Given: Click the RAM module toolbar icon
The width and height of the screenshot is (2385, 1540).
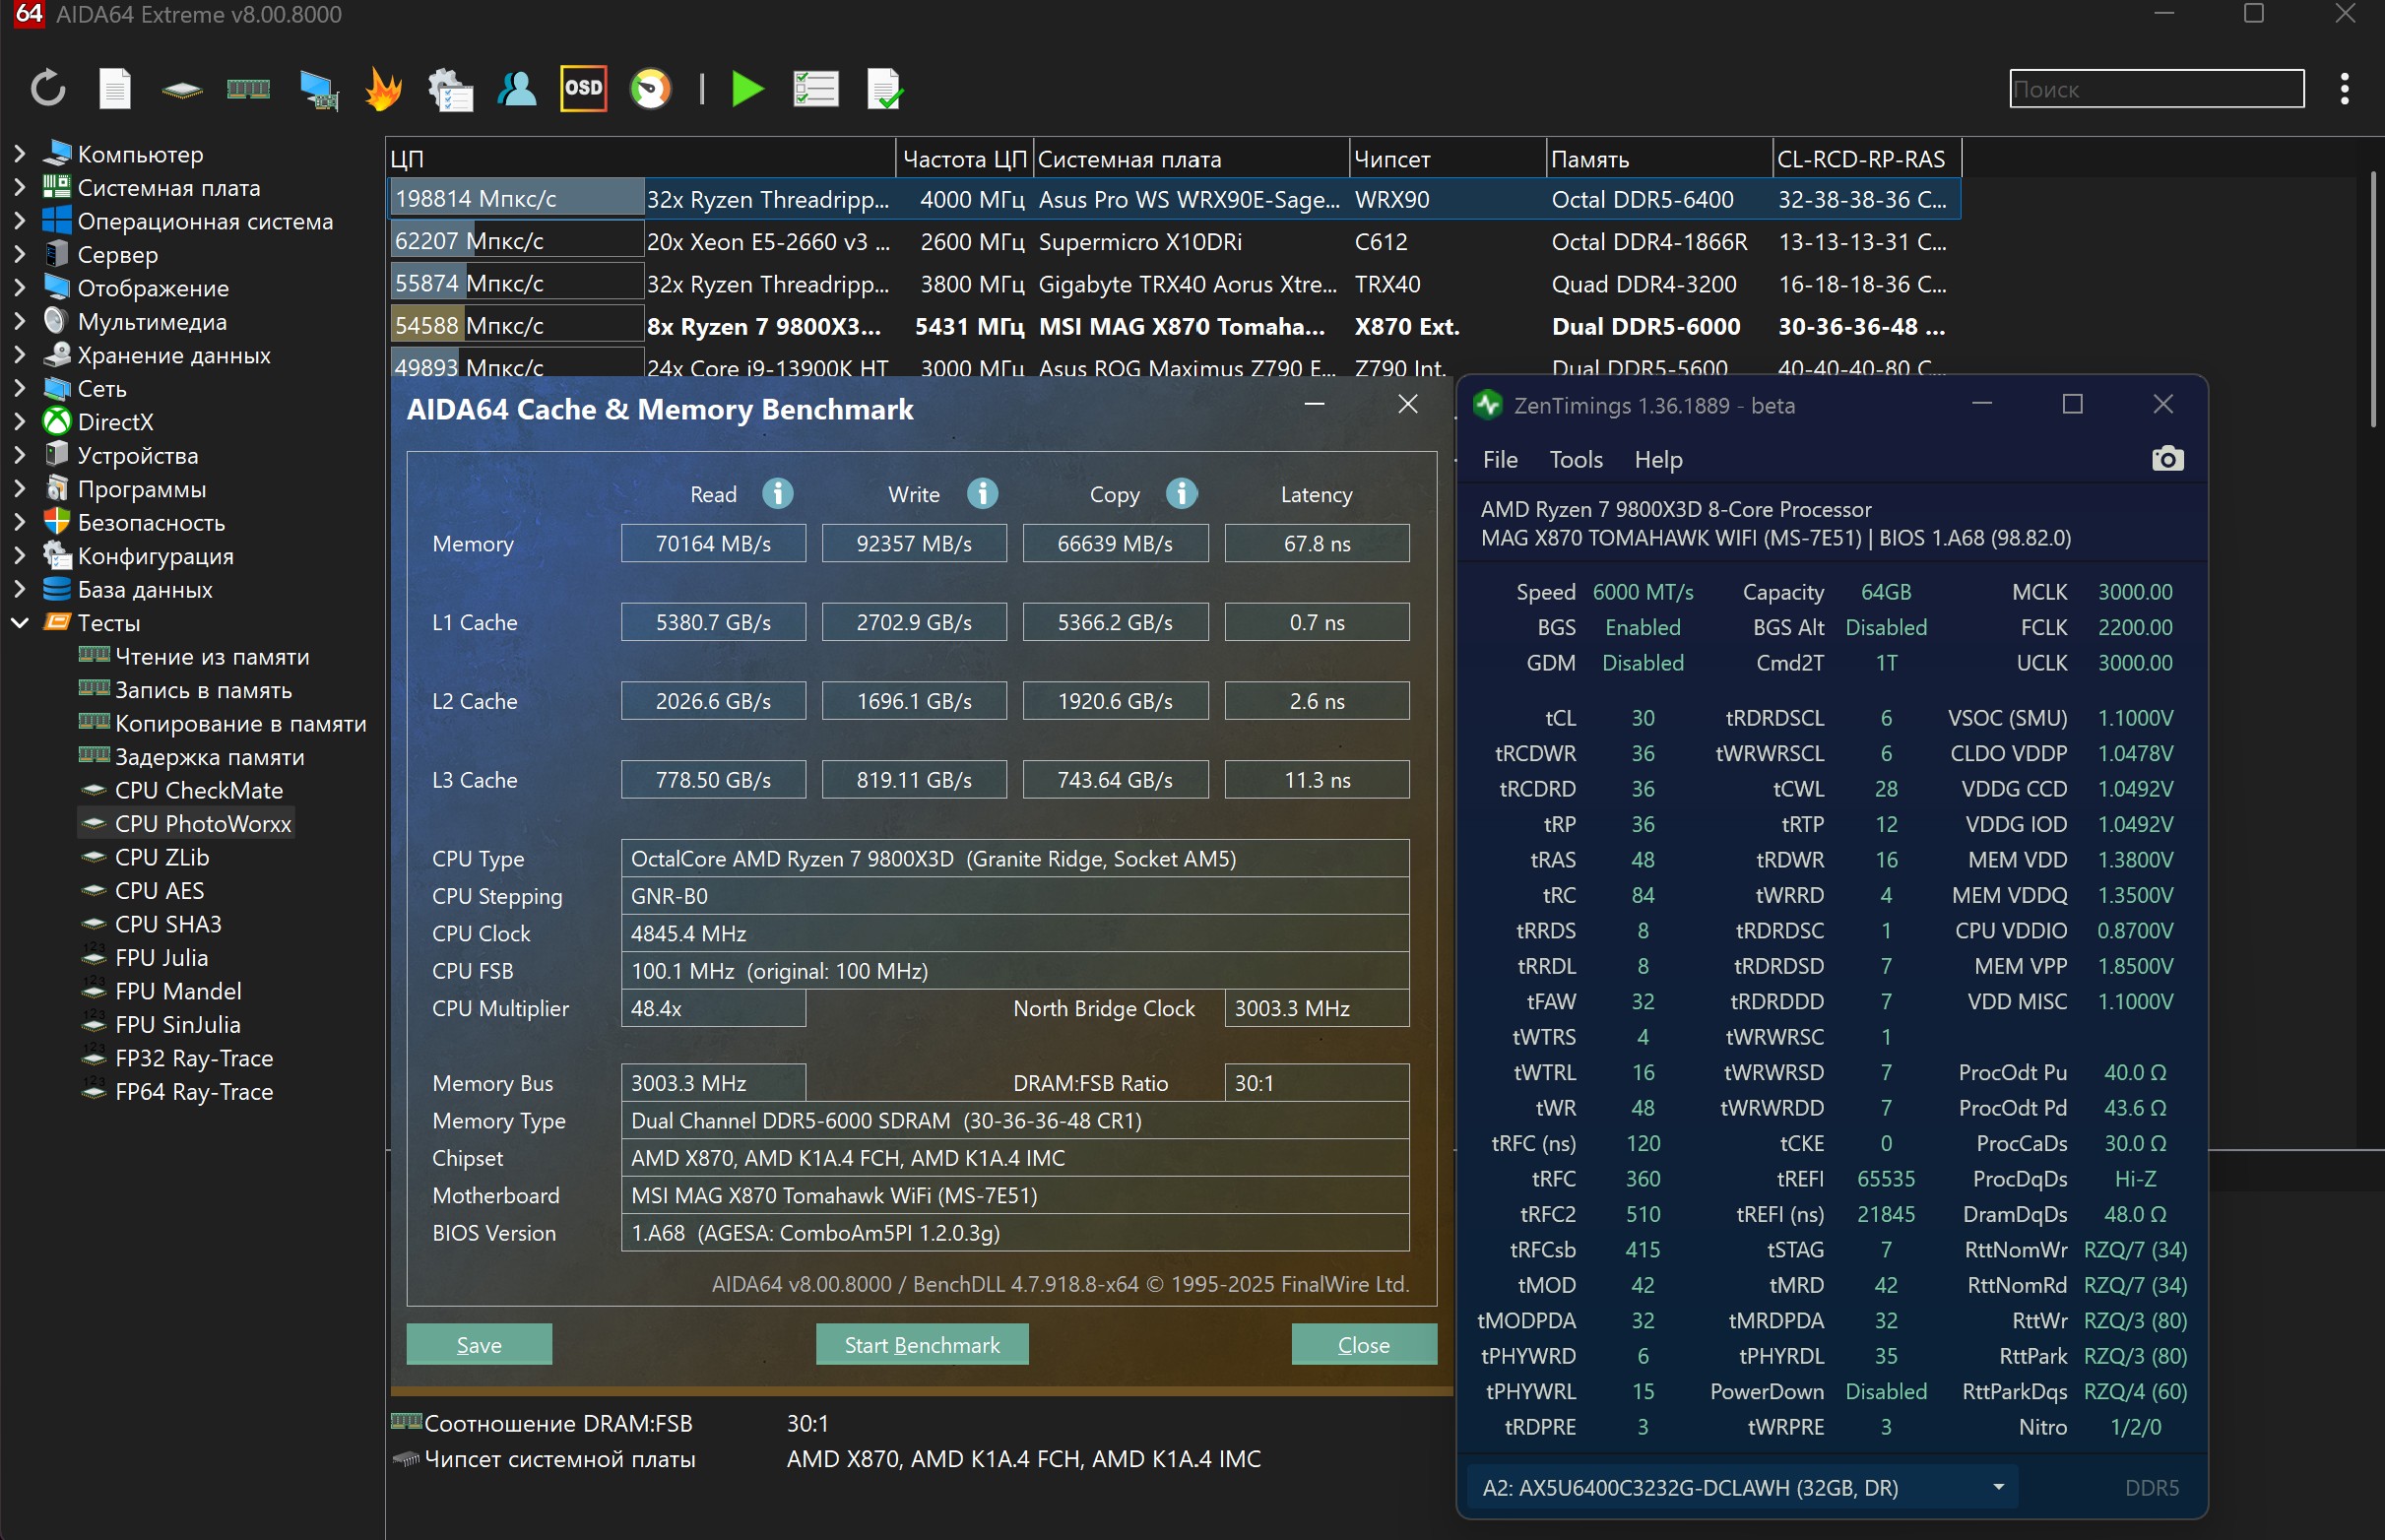Looking at the screenshot, I should pos(248,89).
